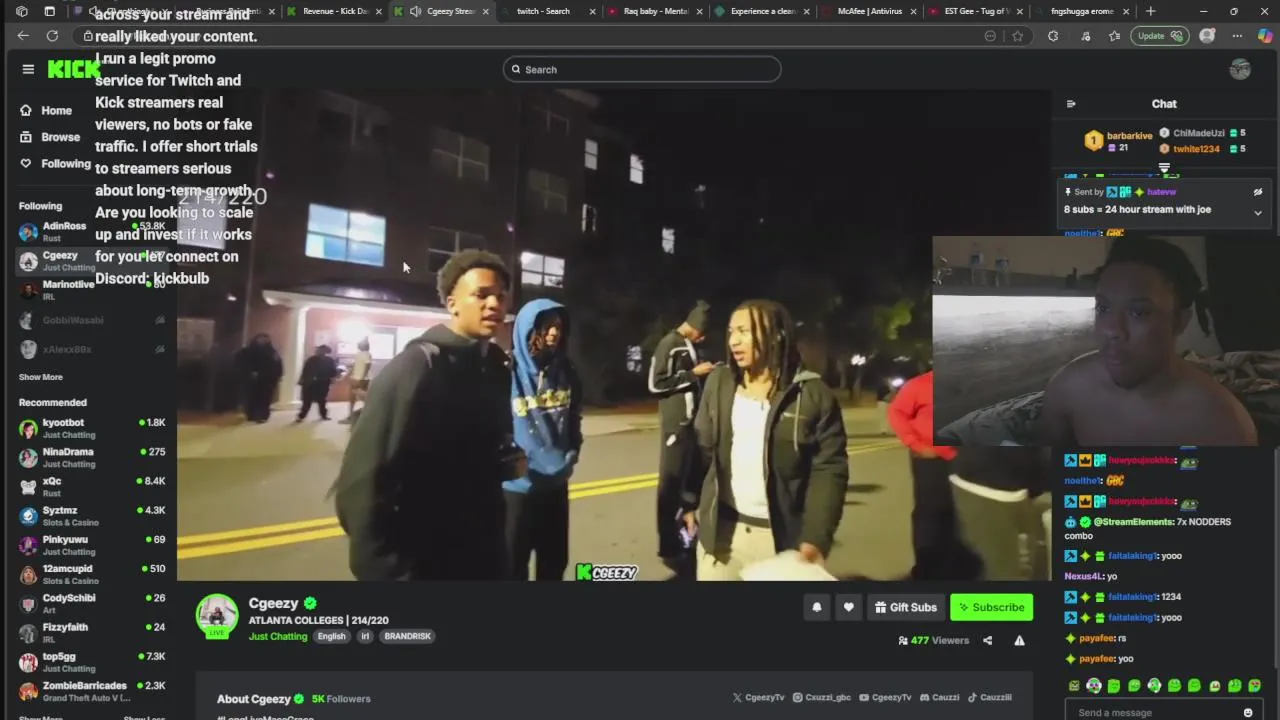Open the emoji picker in chat input

(1248, 712)
